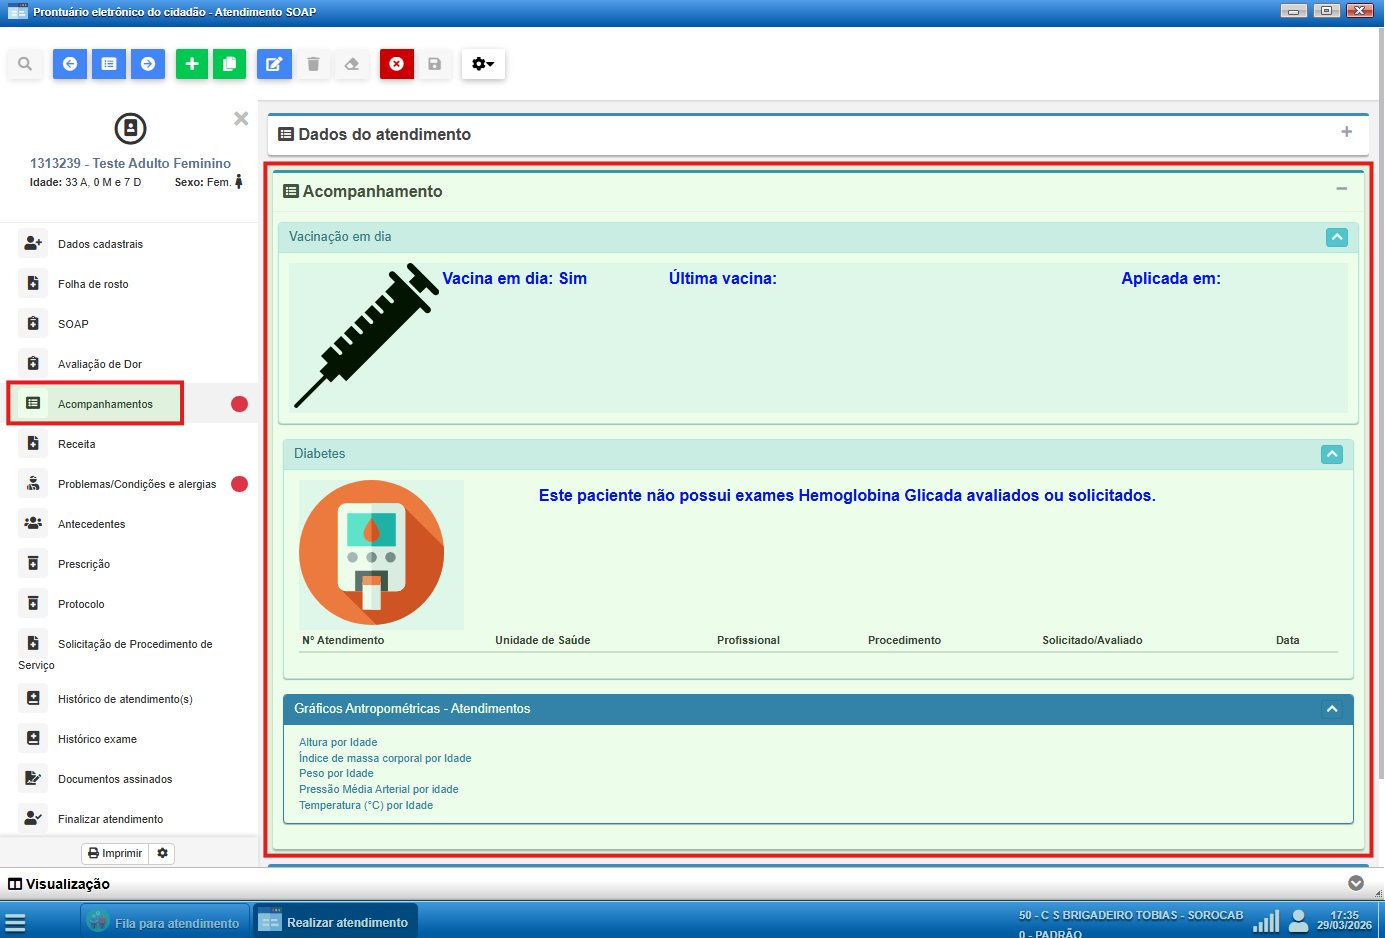
Task: Select Receita in the sidebar
Action: [x=77, y=444]
